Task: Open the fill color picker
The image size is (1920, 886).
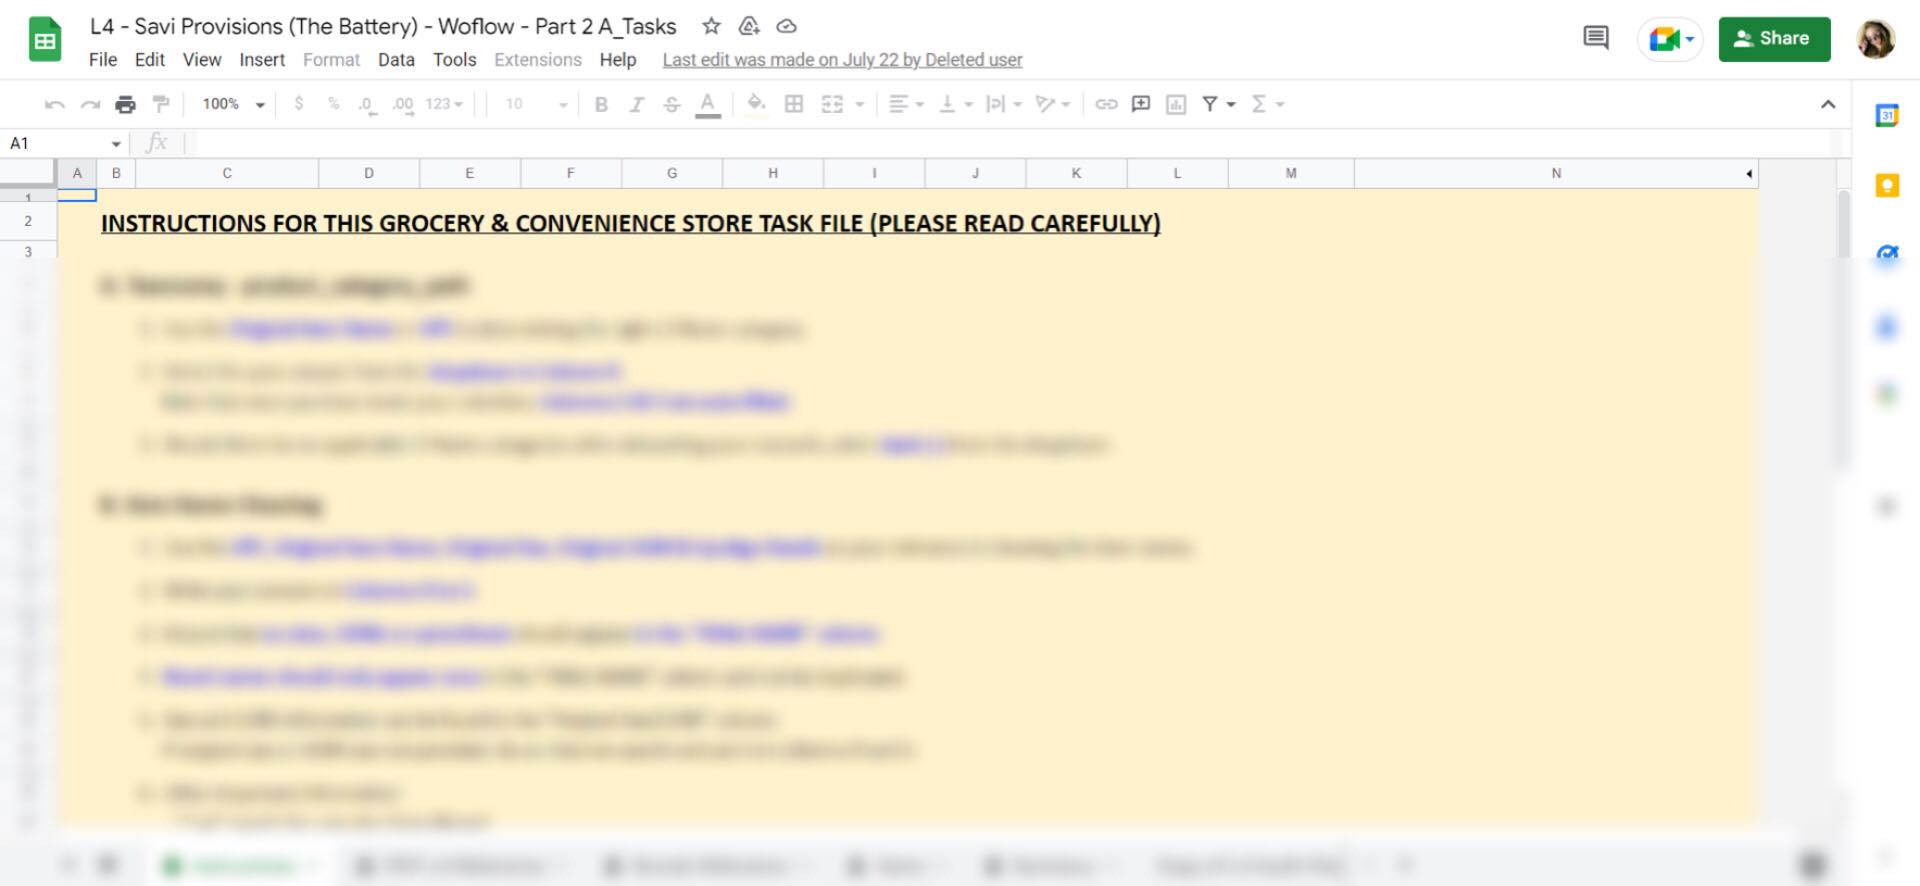Action: point(757,104)
